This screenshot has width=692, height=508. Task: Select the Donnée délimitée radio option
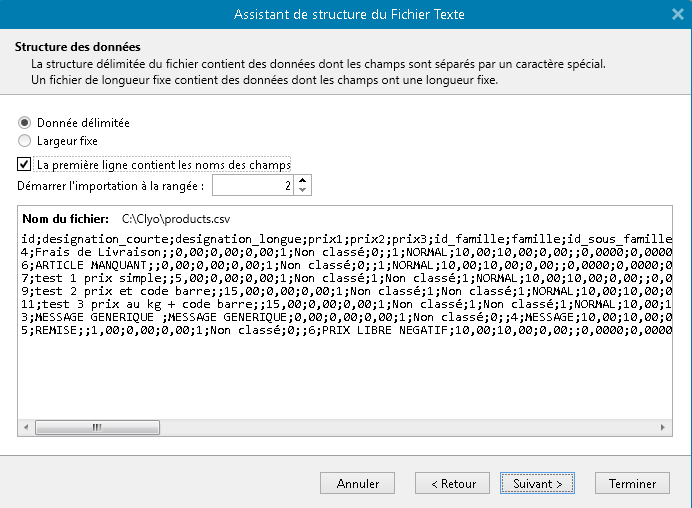pos(25,122)
